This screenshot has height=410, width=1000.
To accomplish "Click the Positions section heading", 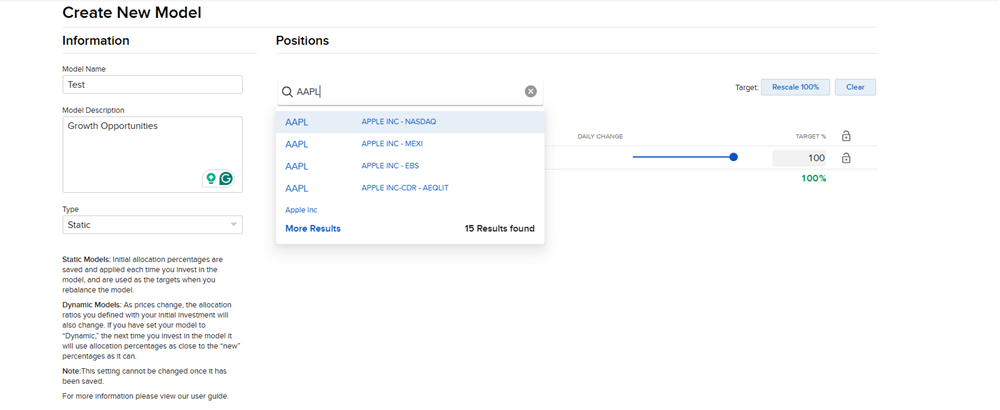I will click(x=302, y=41).
